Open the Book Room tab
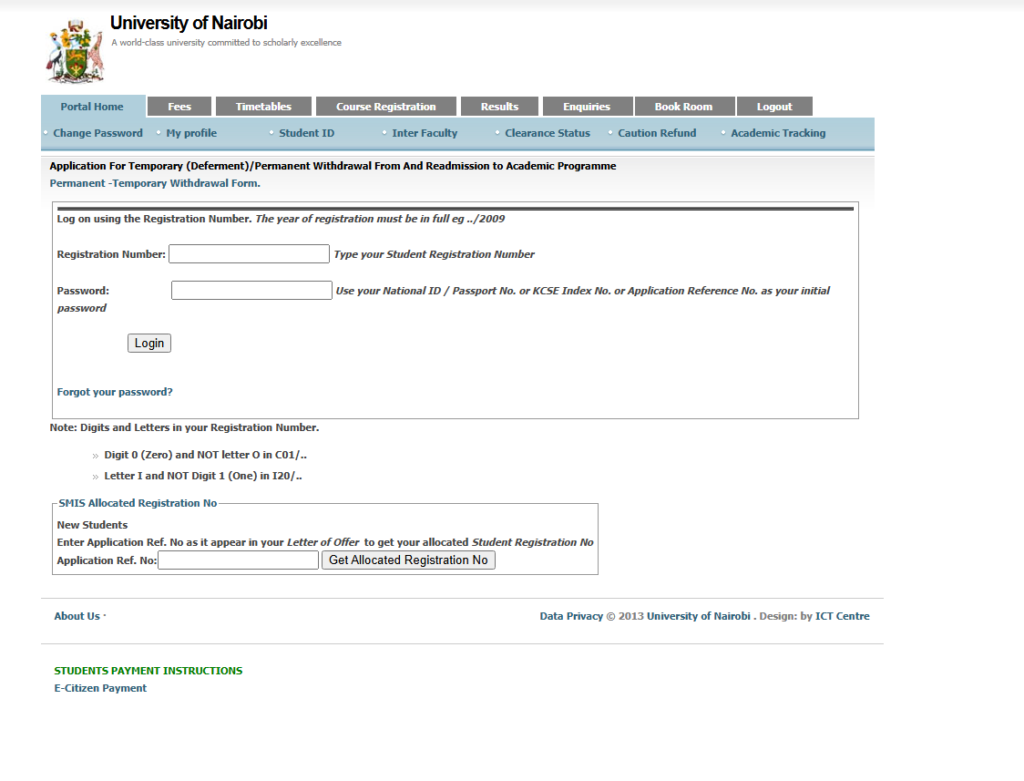The width and height of the screenshot is (1024, 781). pyautogui.click(x=684, y=107)
